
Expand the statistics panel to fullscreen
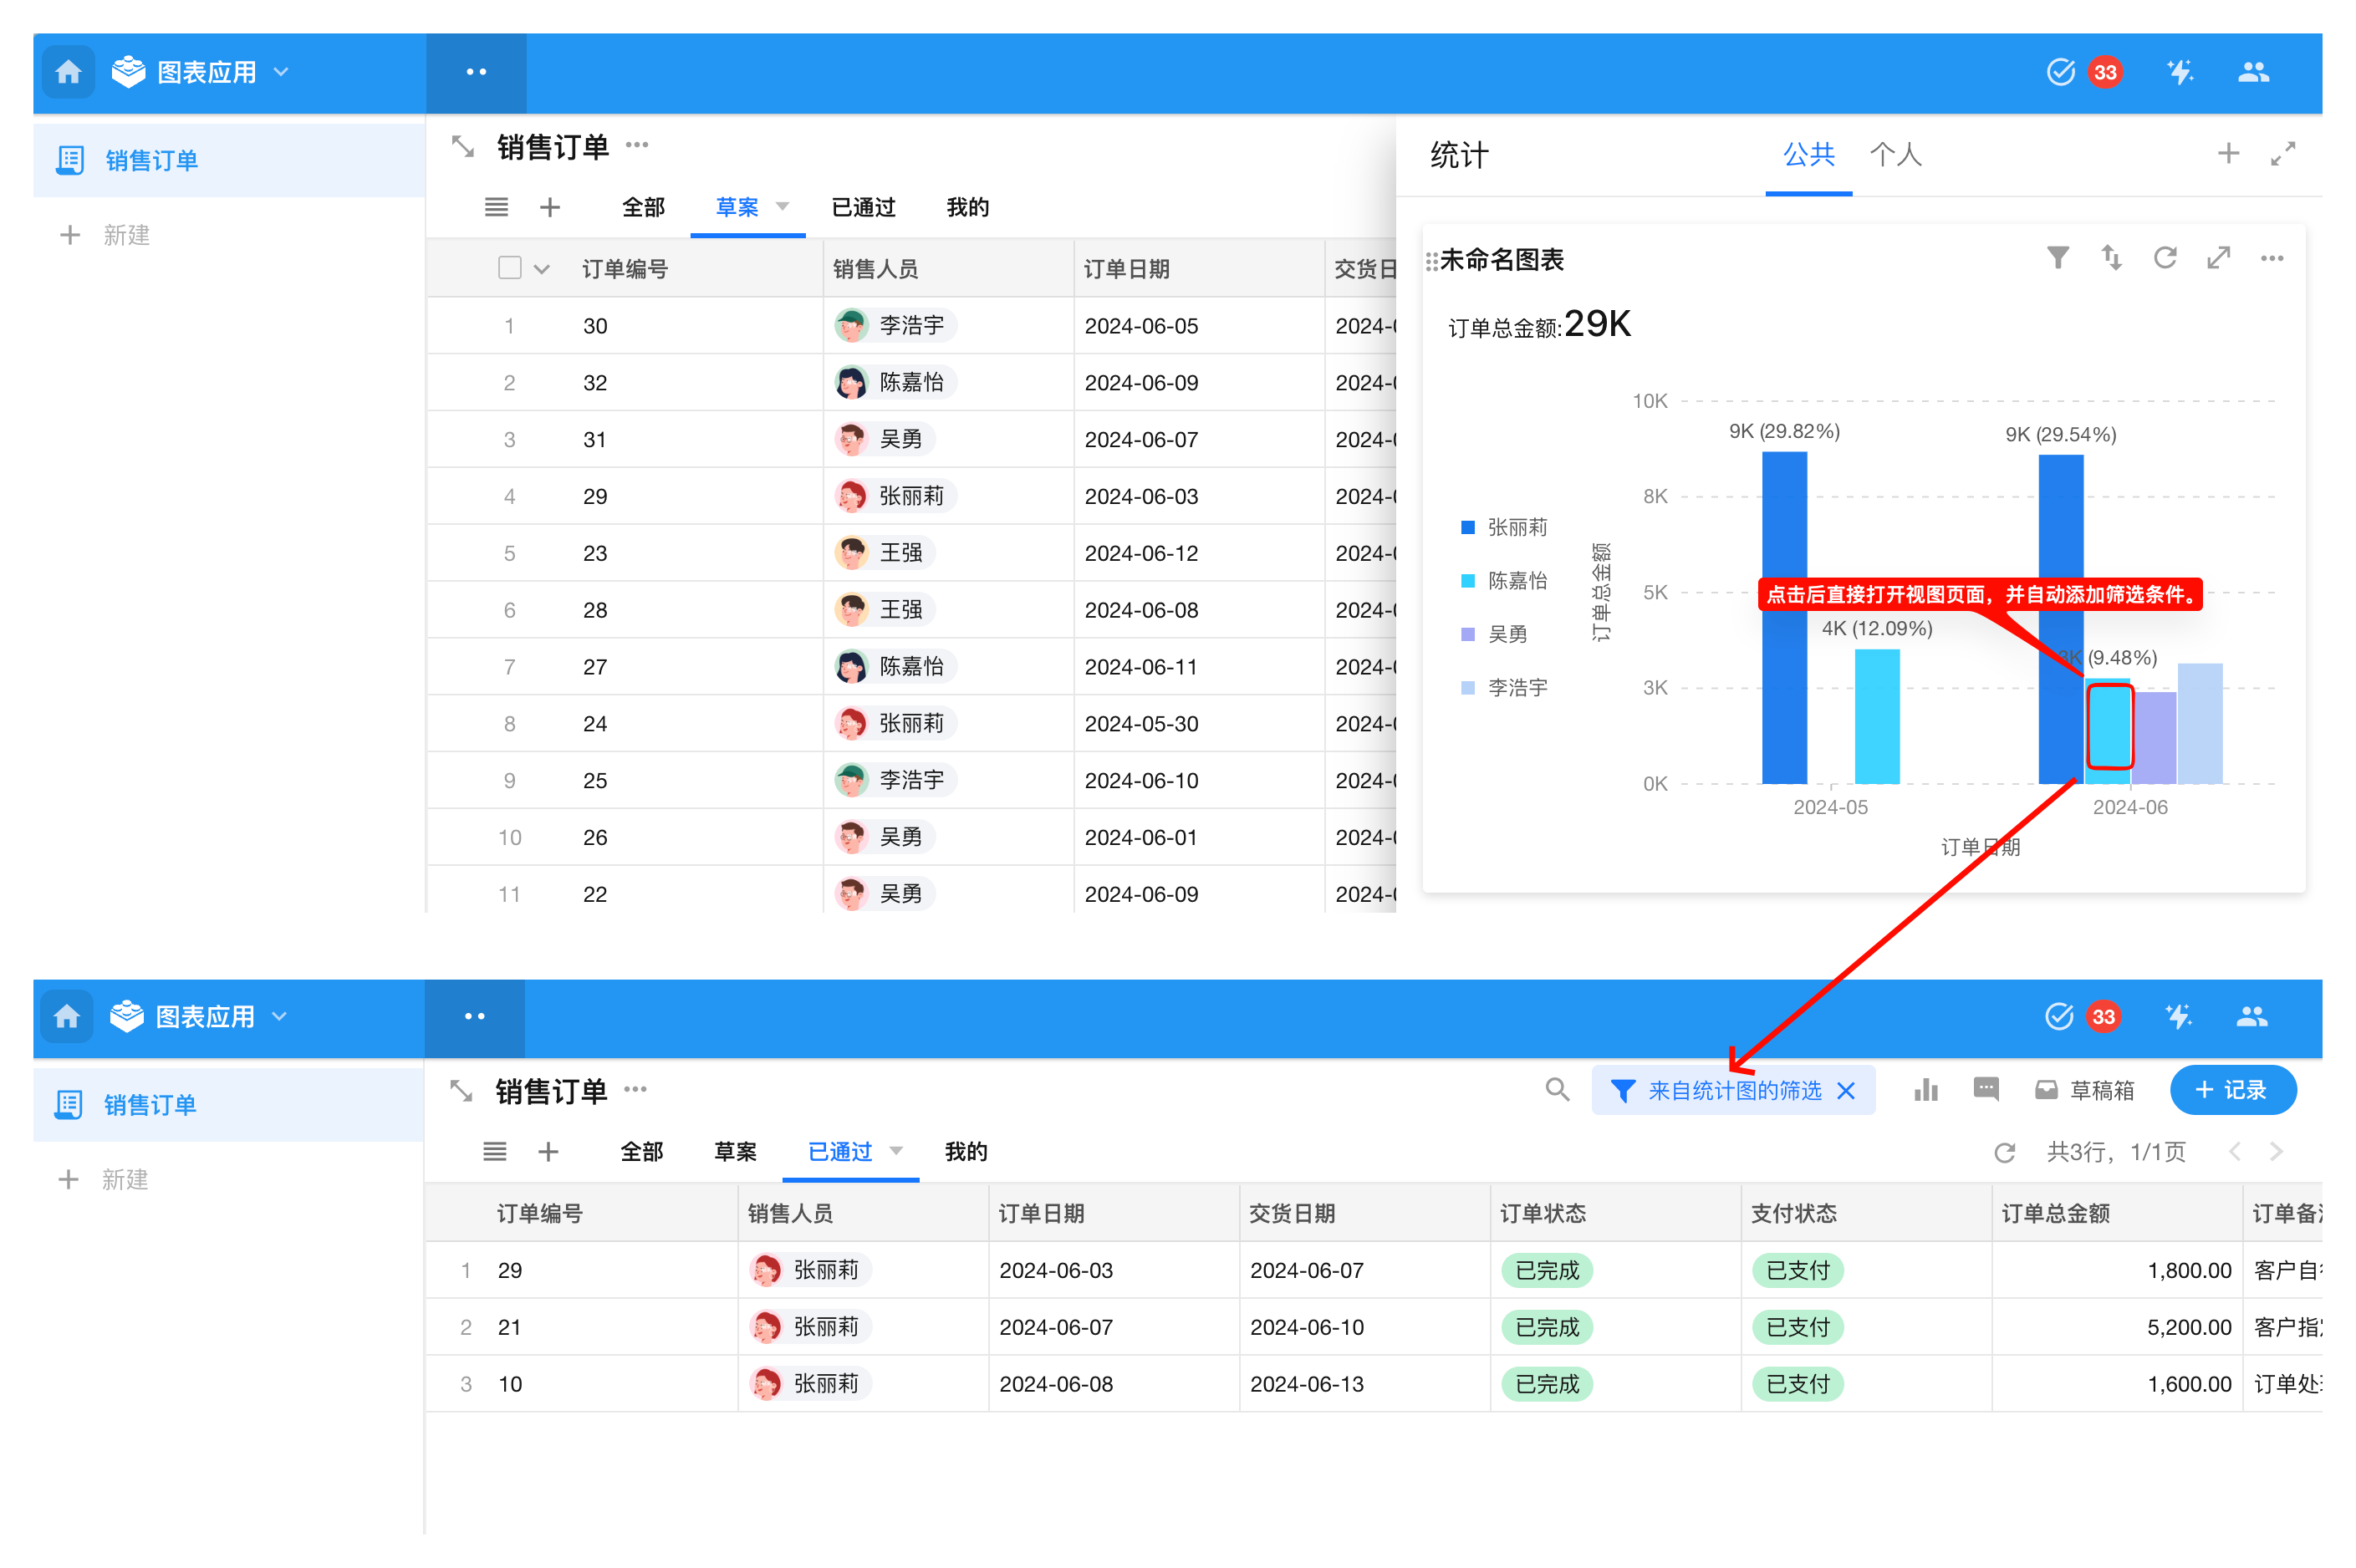tap(2282, 154)
